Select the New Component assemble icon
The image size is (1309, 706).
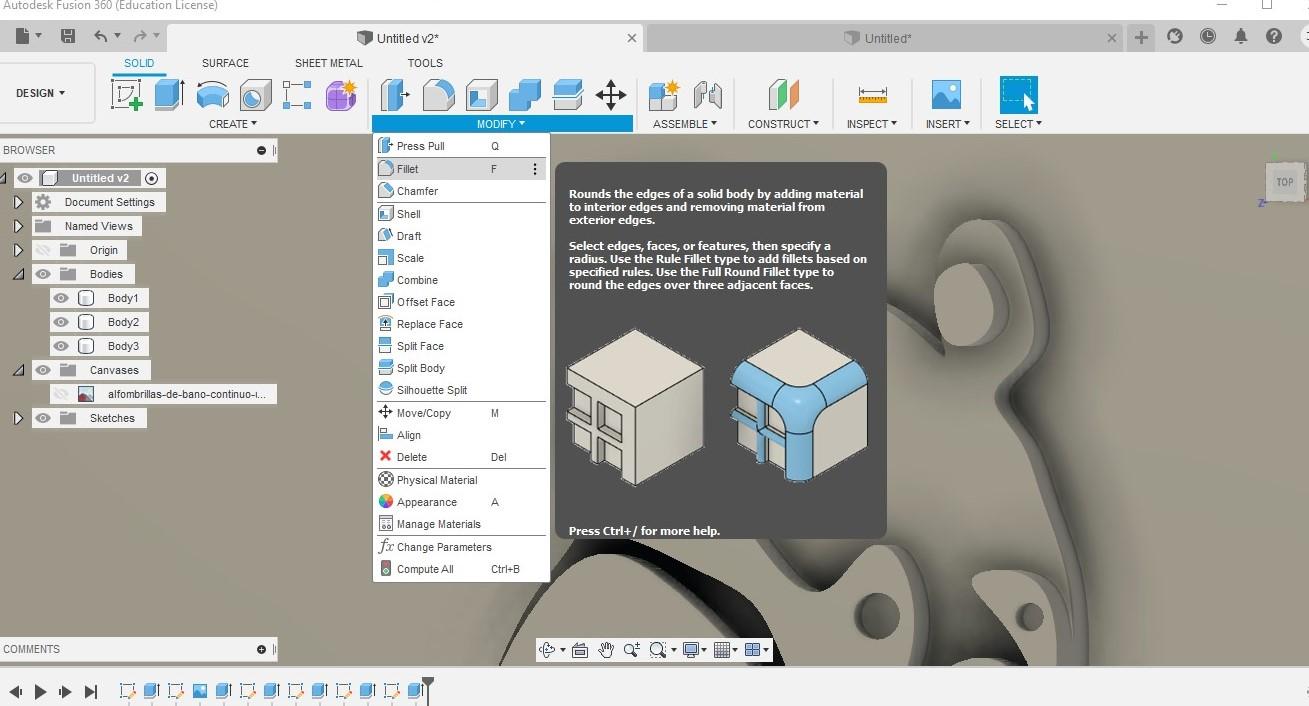click(x=663, y=95)
